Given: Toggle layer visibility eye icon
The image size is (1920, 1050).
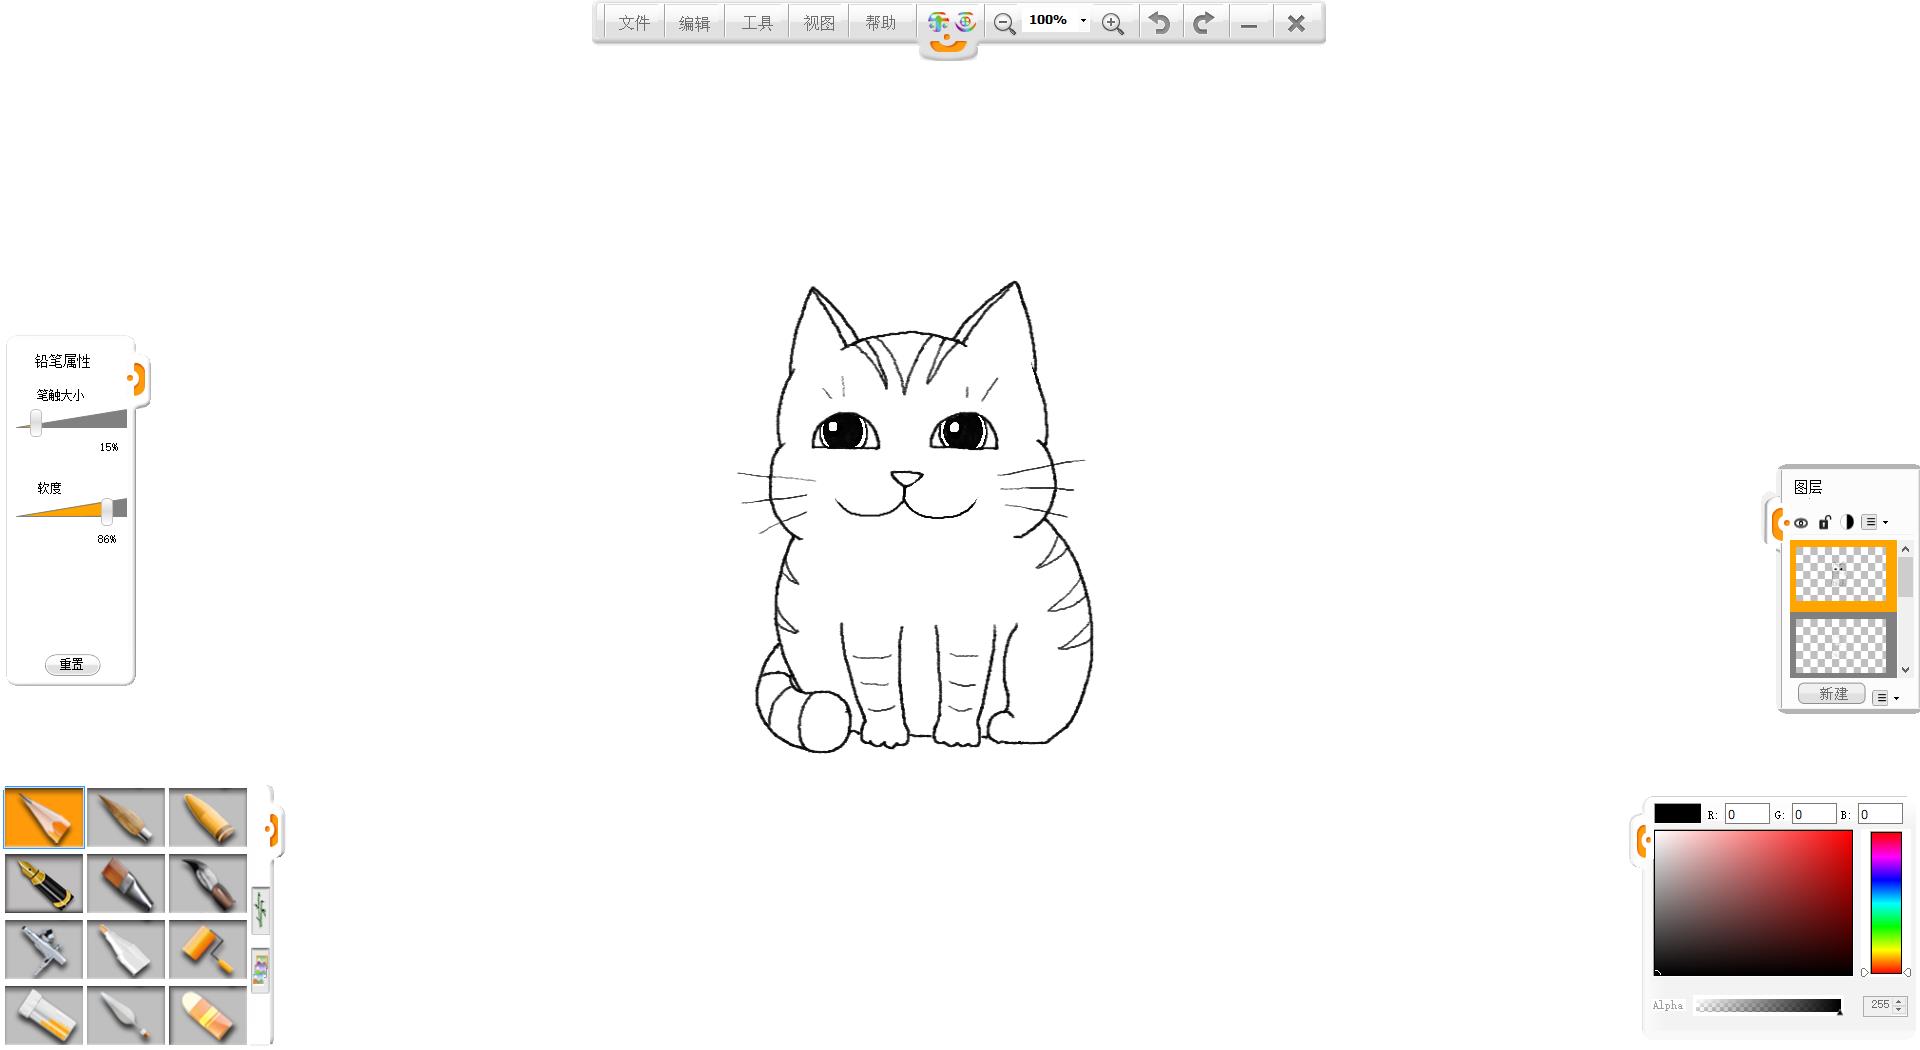Looking at the screenshot, I should (x=1801, y=523).
